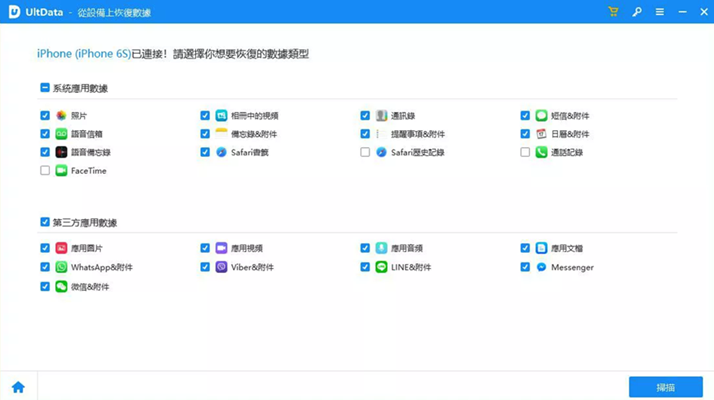Viewport: 714px width, 400px height.
Task: Uncheck the App Documents (應用文檔) checkbox
Action: coord(525,248)
